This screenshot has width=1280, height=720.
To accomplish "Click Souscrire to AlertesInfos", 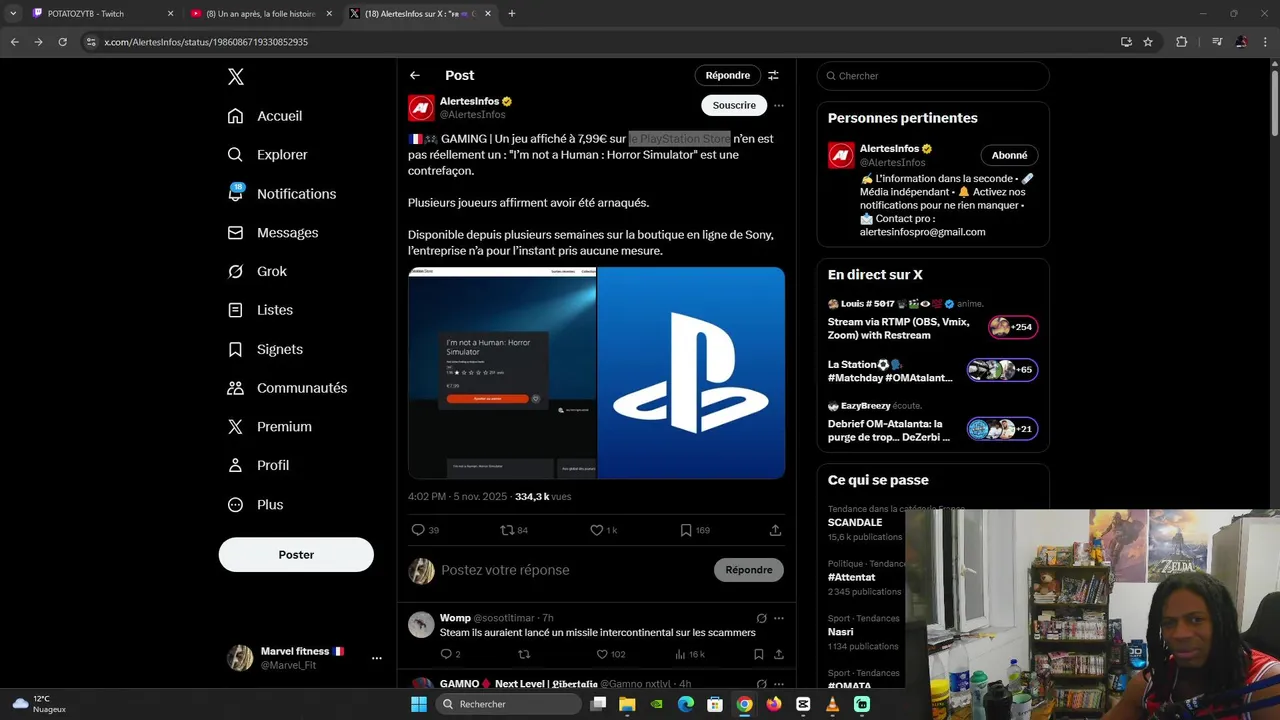I will tap(734, 105).
